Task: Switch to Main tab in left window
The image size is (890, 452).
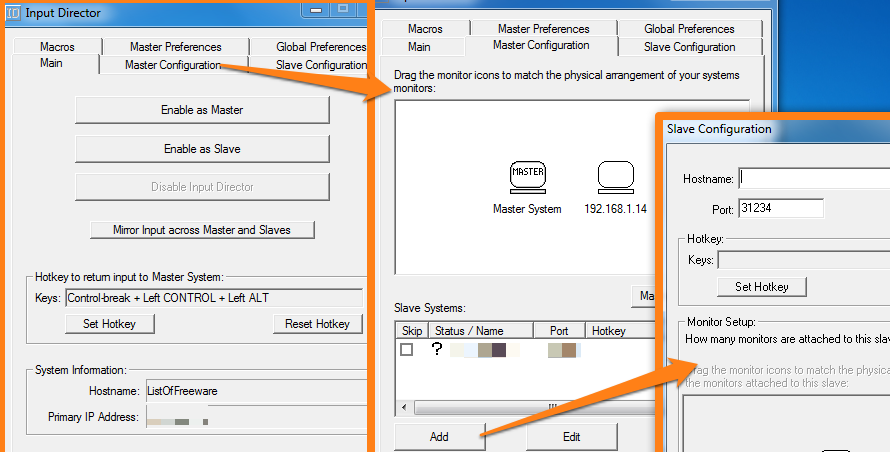Action: pyautogui.click(x=51, y=63)
